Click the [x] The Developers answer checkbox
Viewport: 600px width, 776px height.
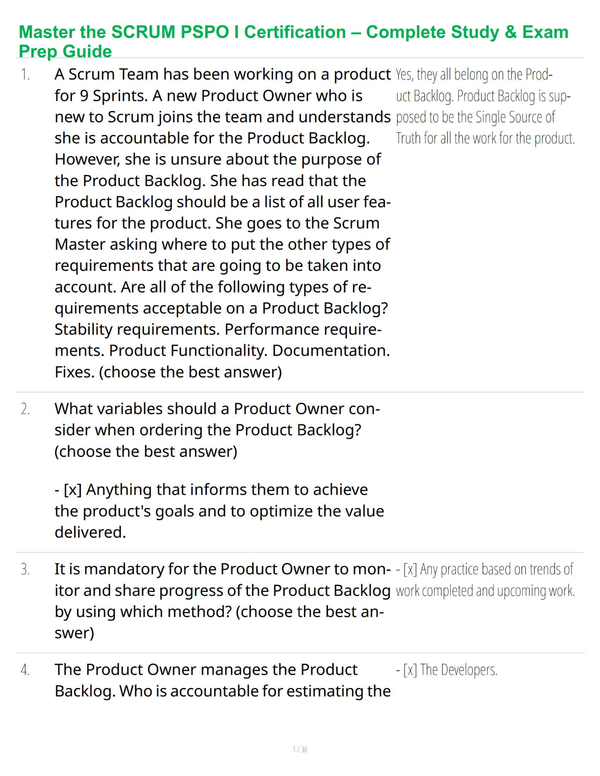coord(410,670)
